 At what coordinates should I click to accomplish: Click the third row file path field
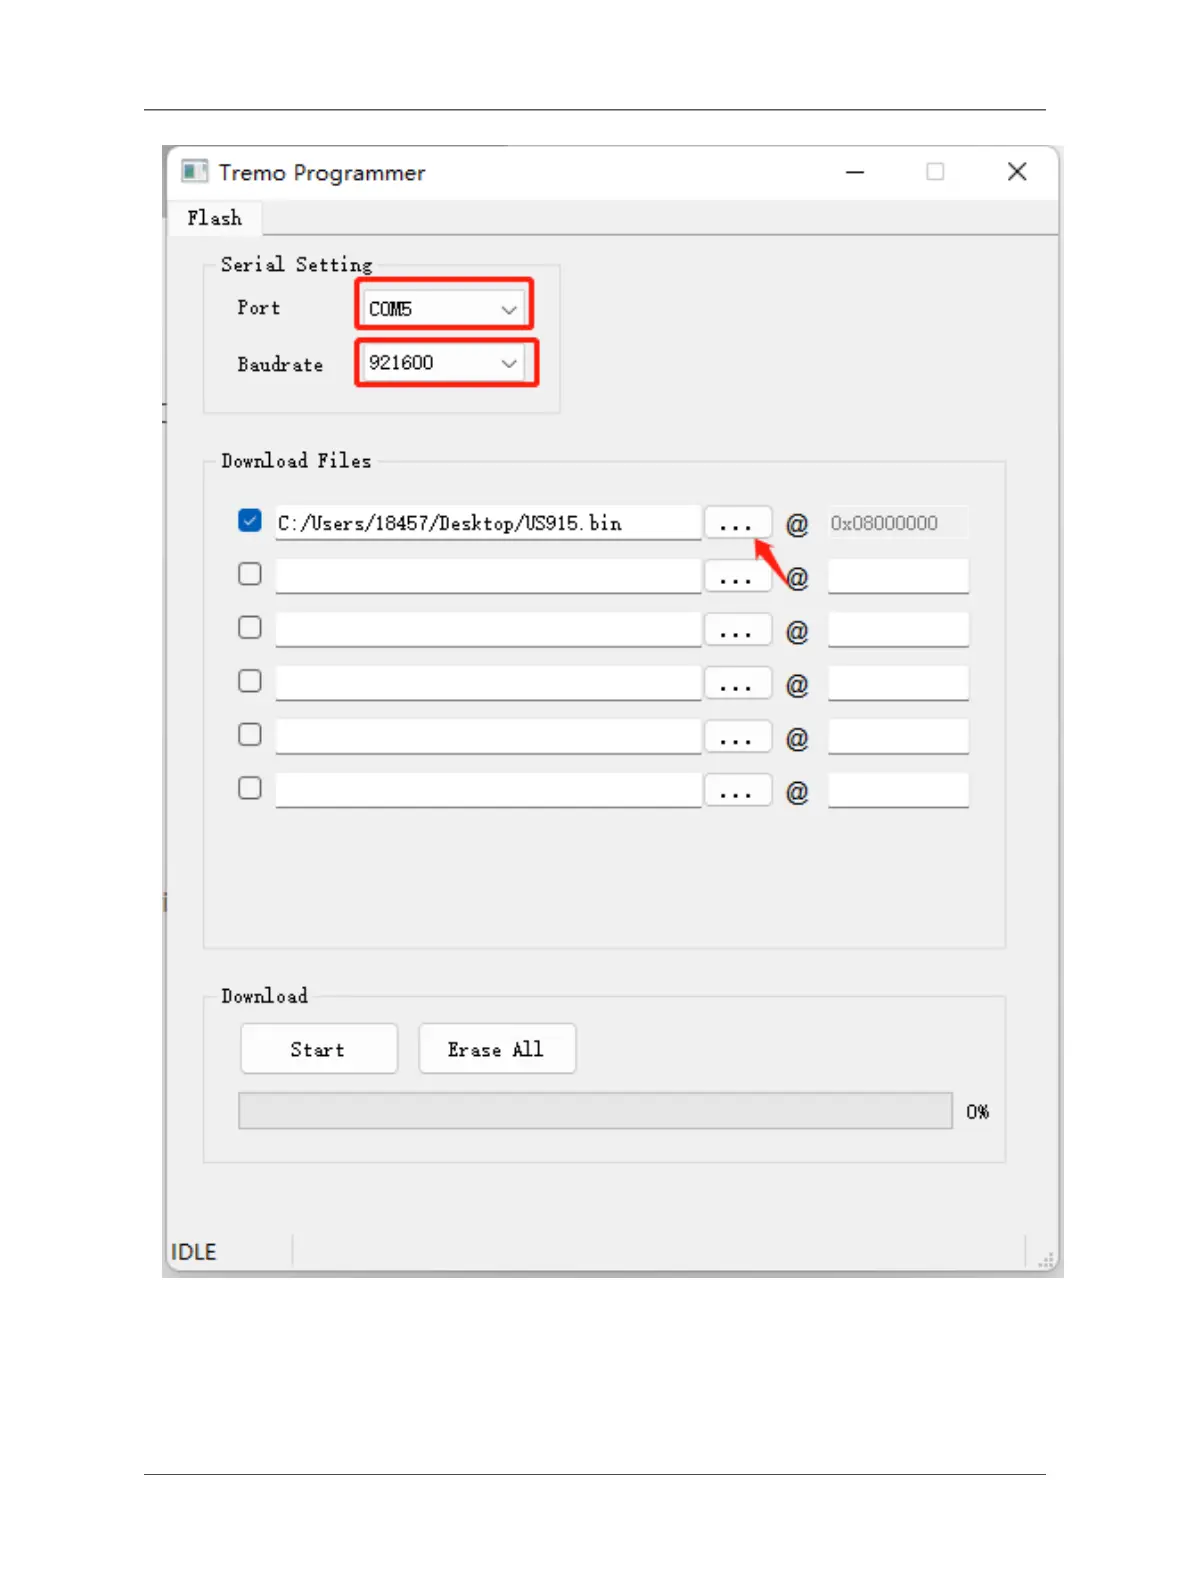[x=488, y=630]
